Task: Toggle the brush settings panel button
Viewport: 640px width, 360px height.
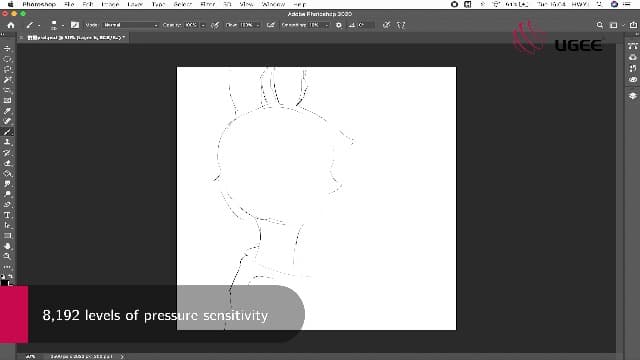Action: (75, 25)
